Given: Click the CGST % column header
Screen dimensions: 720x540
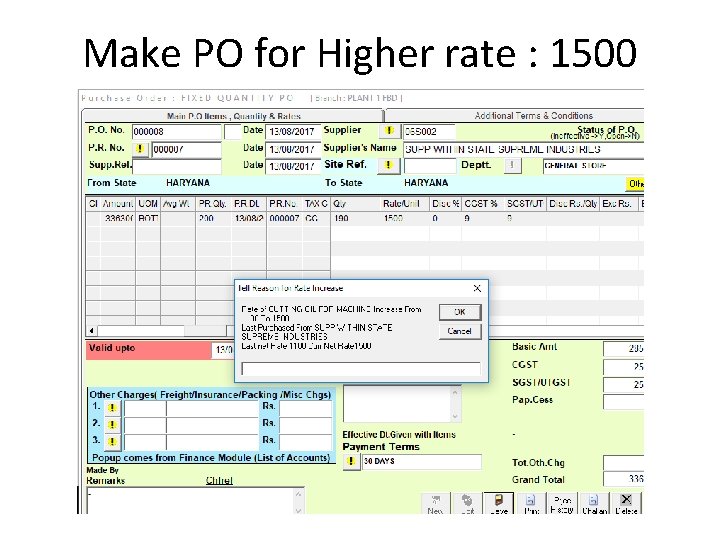Looking at the screenshot, I should (x=481, y=203).
